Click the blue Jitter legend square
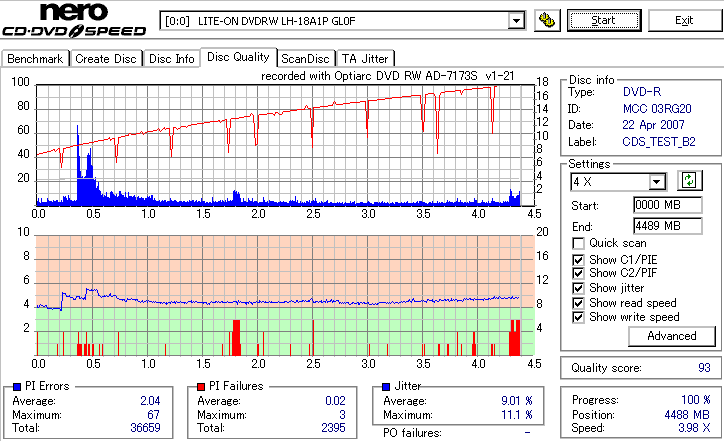This screenshot has width=724, height=441. (386, 387)
